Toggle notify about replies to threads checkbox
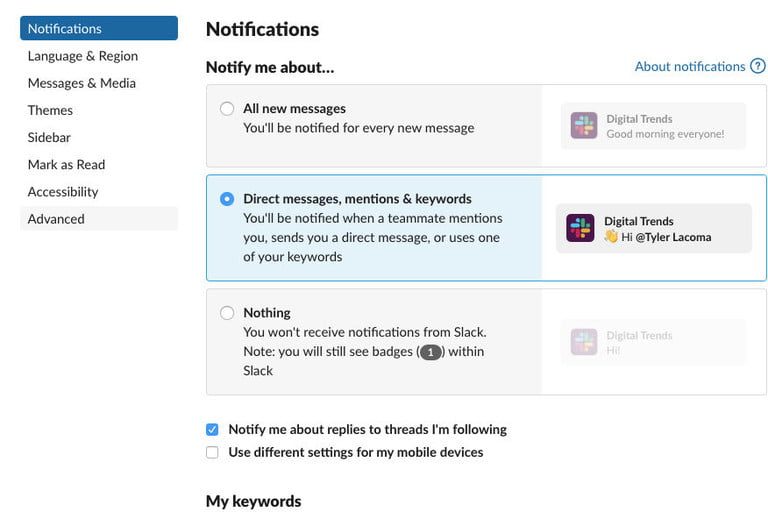The width and height of the screenshot is (768, 512). (x=212, y=430)
